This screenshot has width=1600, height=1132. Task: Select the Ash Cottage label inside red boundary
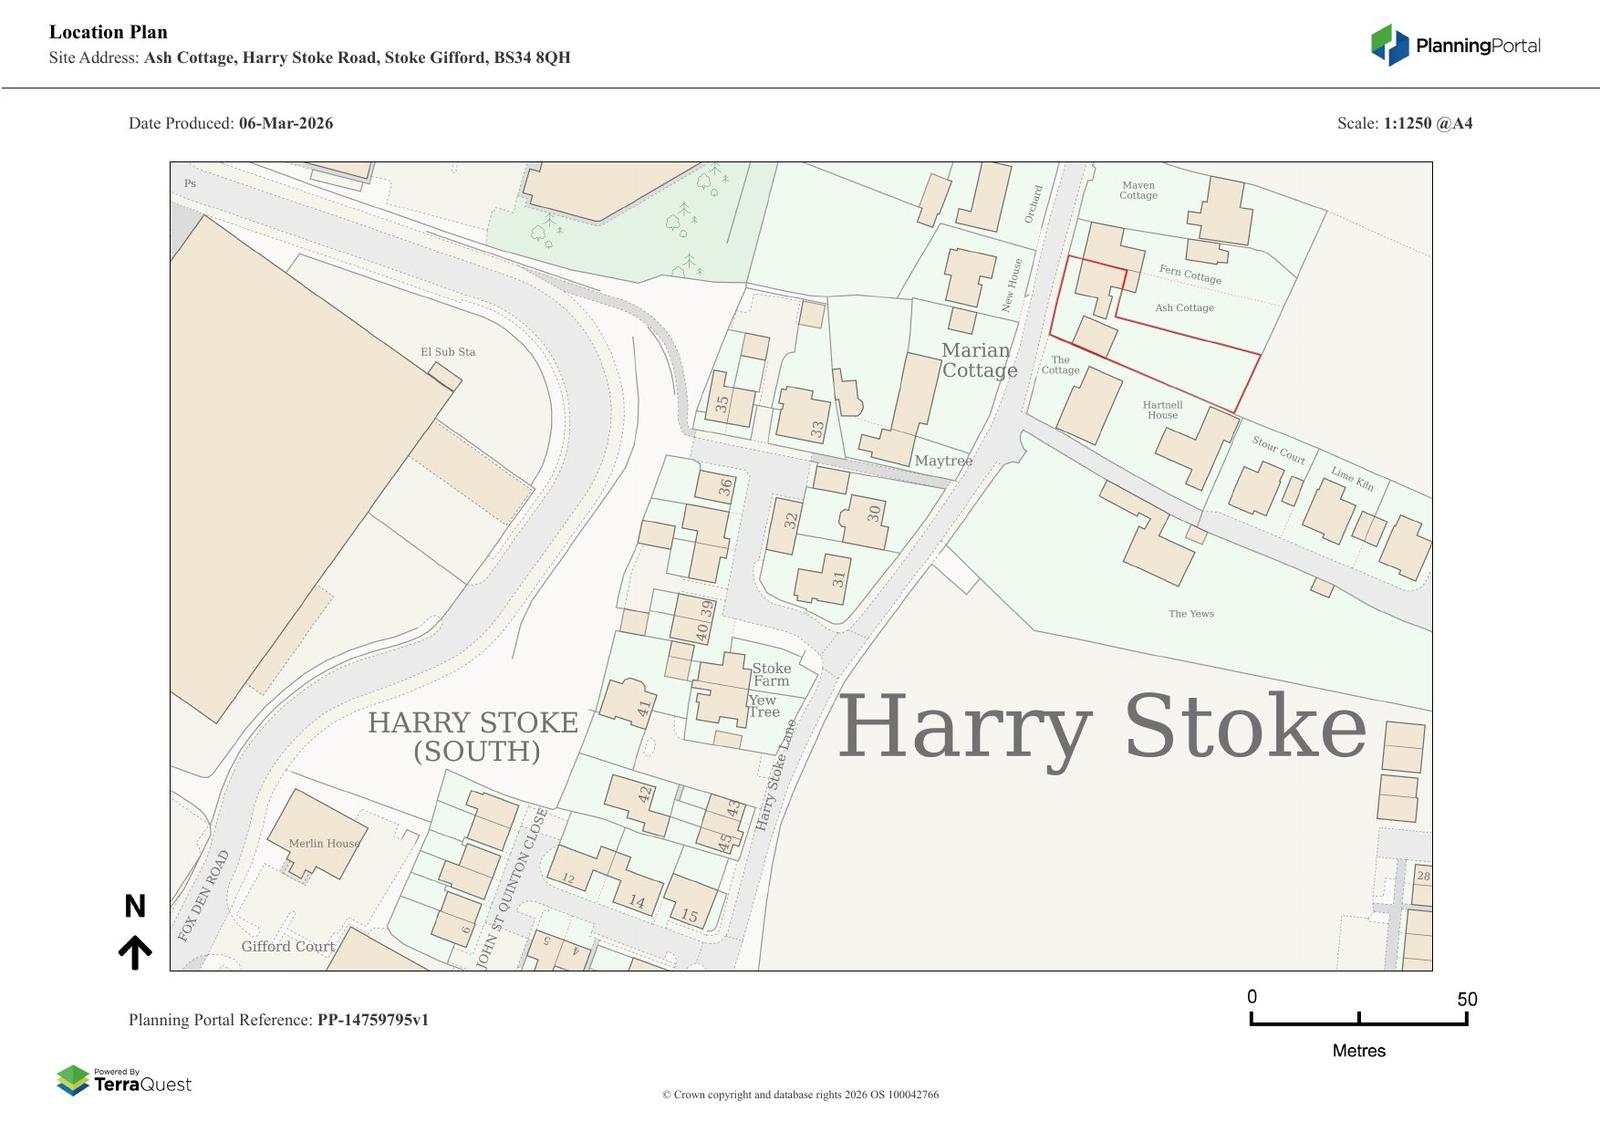[1184, 308]
